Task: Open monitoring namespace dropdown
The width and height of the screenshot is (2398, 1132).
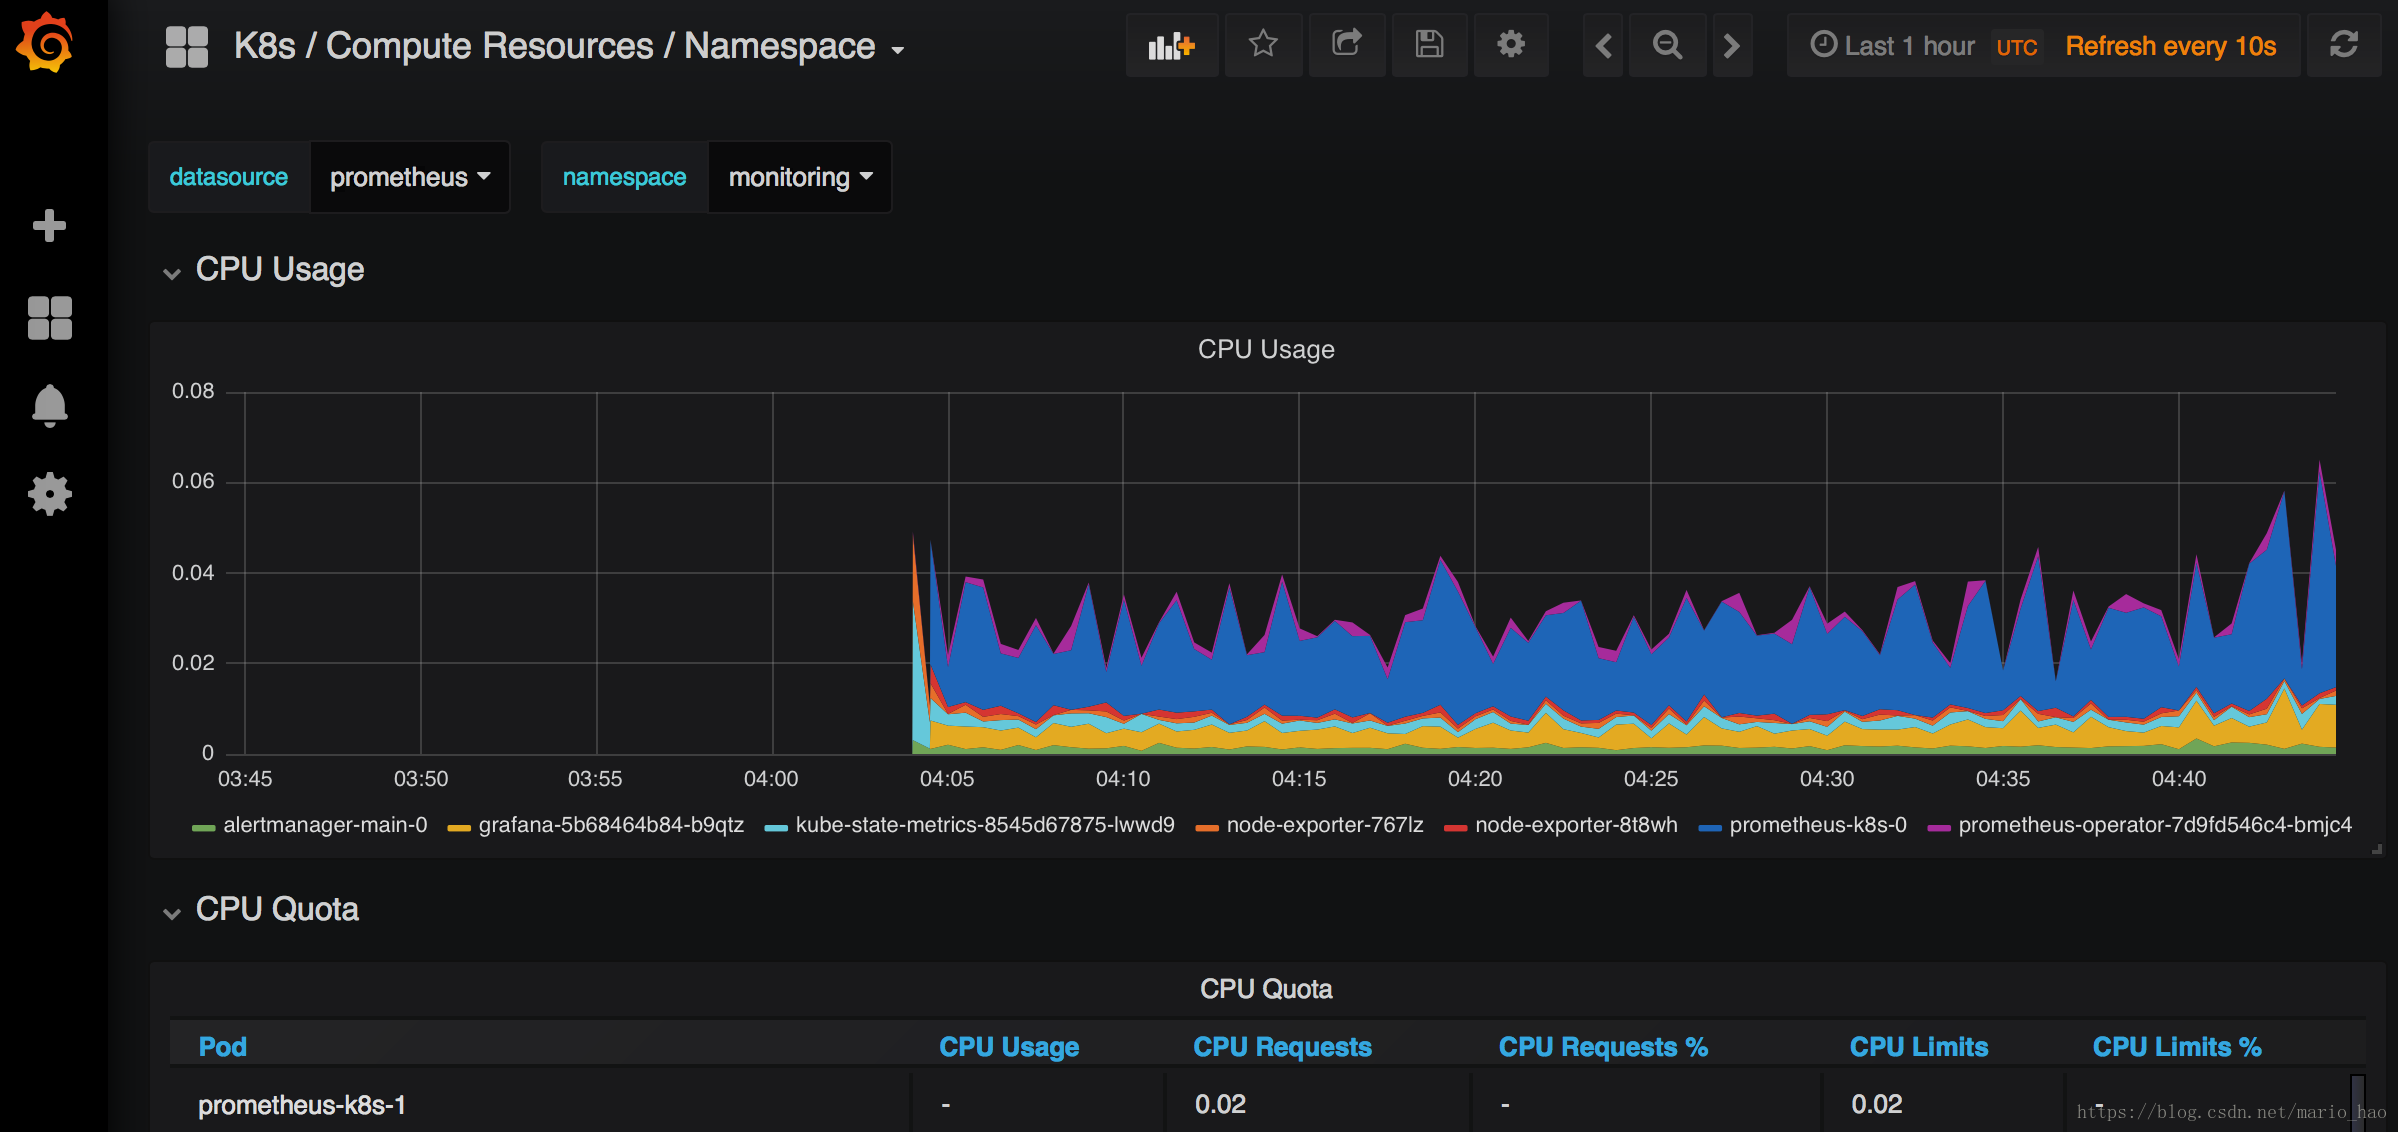Action: (x=800, y=177)
